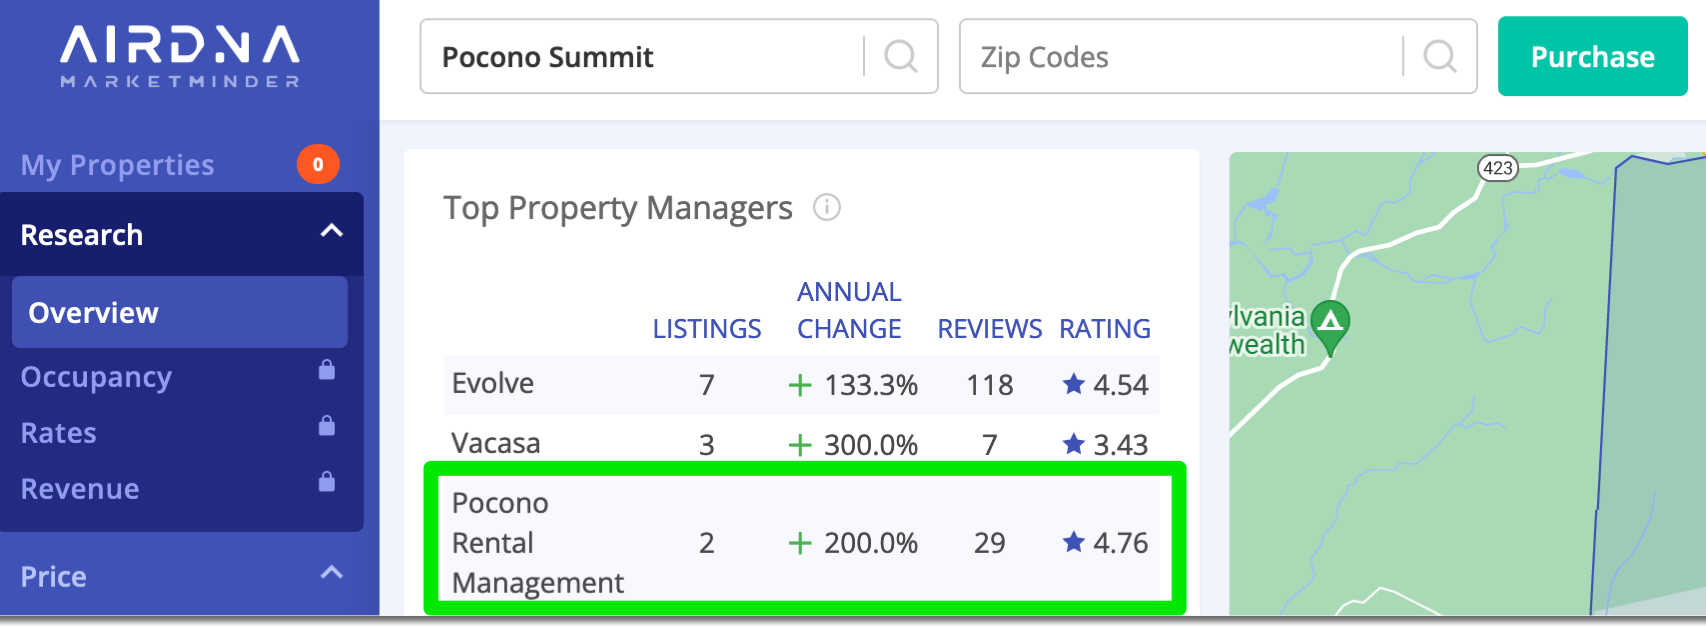Click the green plus beside 133.3%
Viewport: 1706px width, 626px height.
click(800, 385)
